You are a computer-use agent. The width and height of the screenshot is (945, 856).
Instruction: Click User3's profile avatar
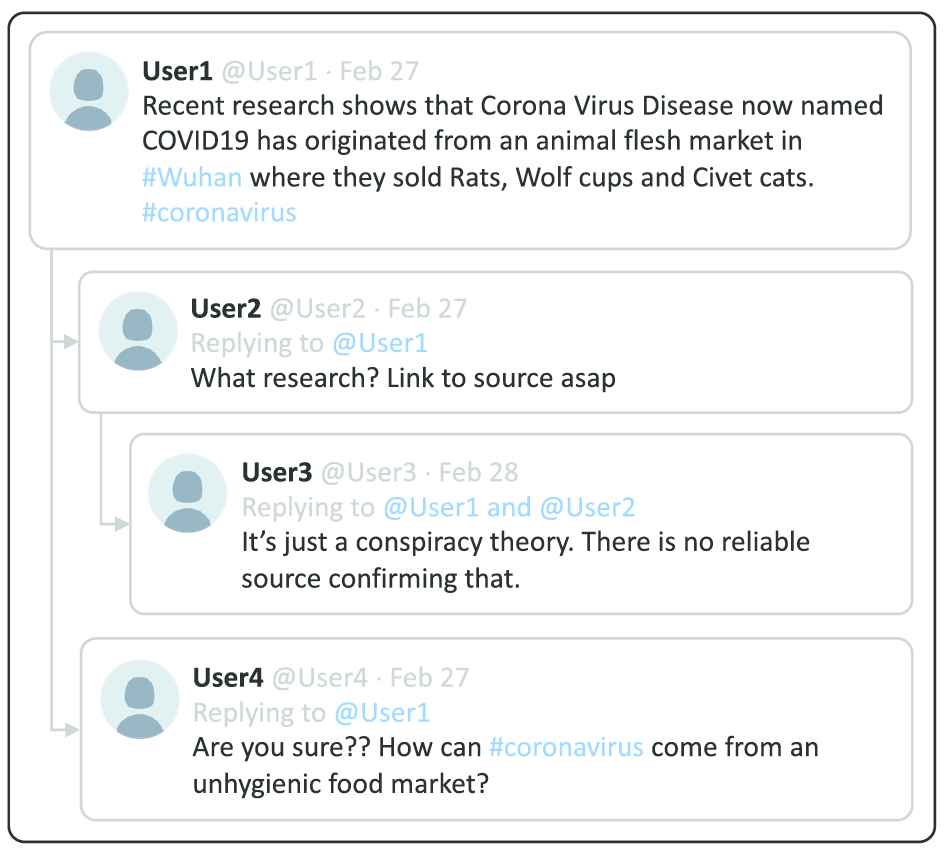pyautogui.click(x=187, y=492)
